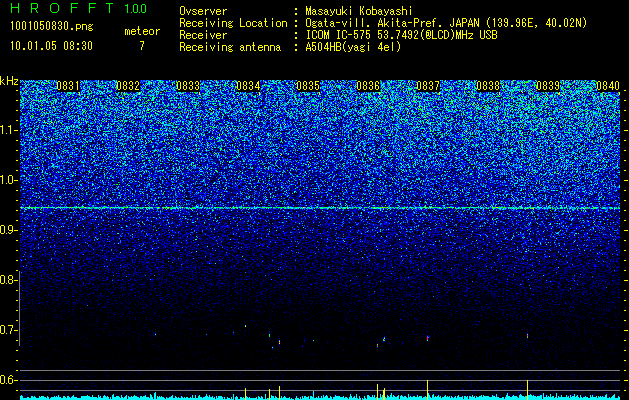Click the 0832 time marker
The width and height of the screenshot is (629, 400).
tap(128, 85)
